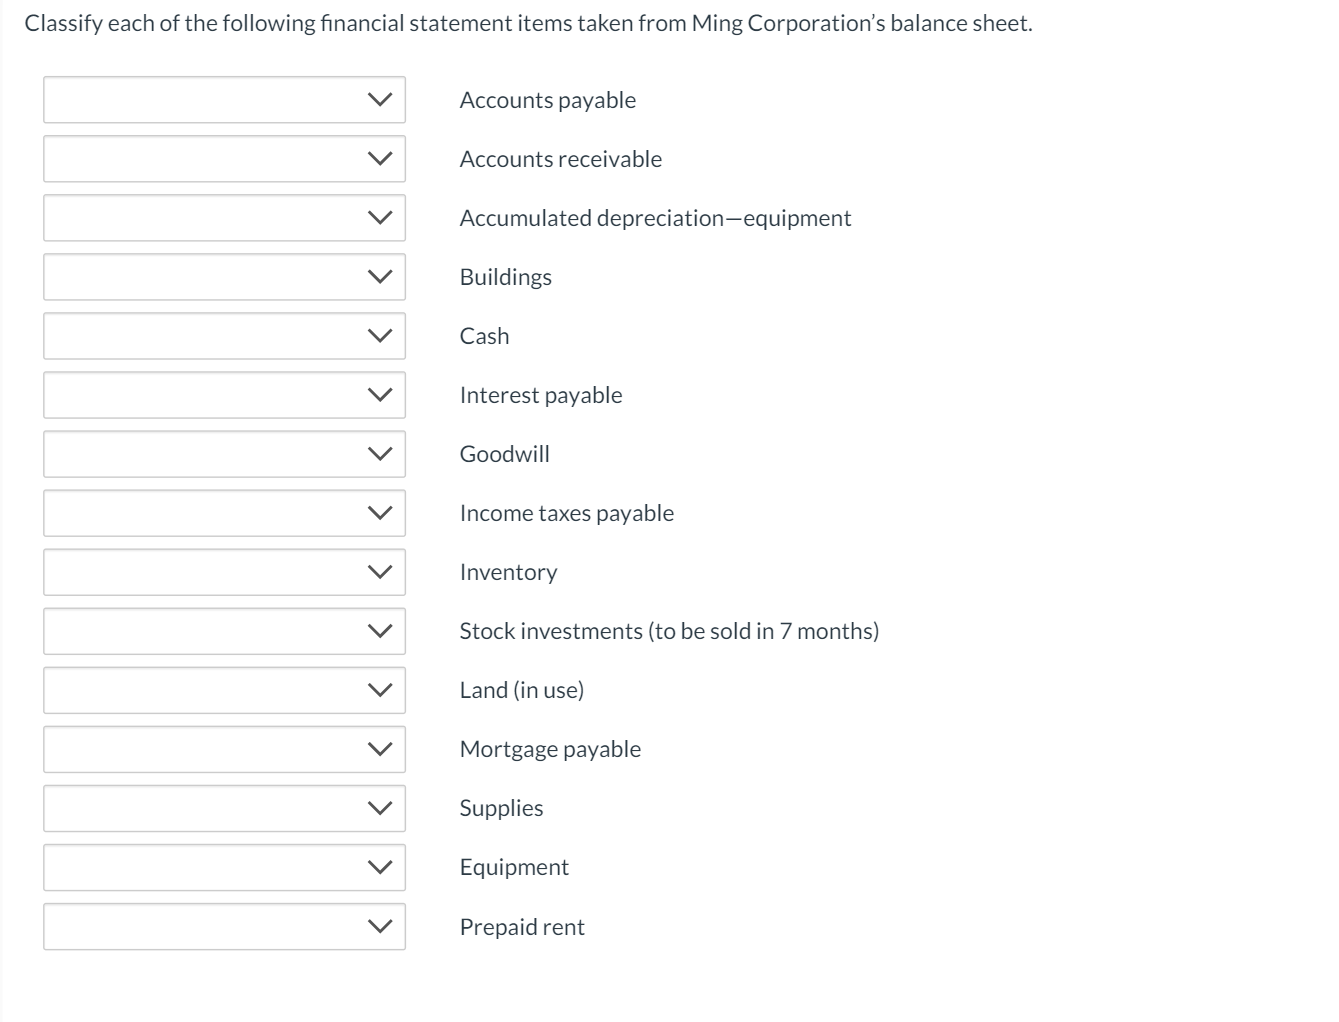Image resolution: width=1339 pixels, height=1022 pixels.
Task: Expand the Mortgage payable dropdown
Action: click(224, 749)
